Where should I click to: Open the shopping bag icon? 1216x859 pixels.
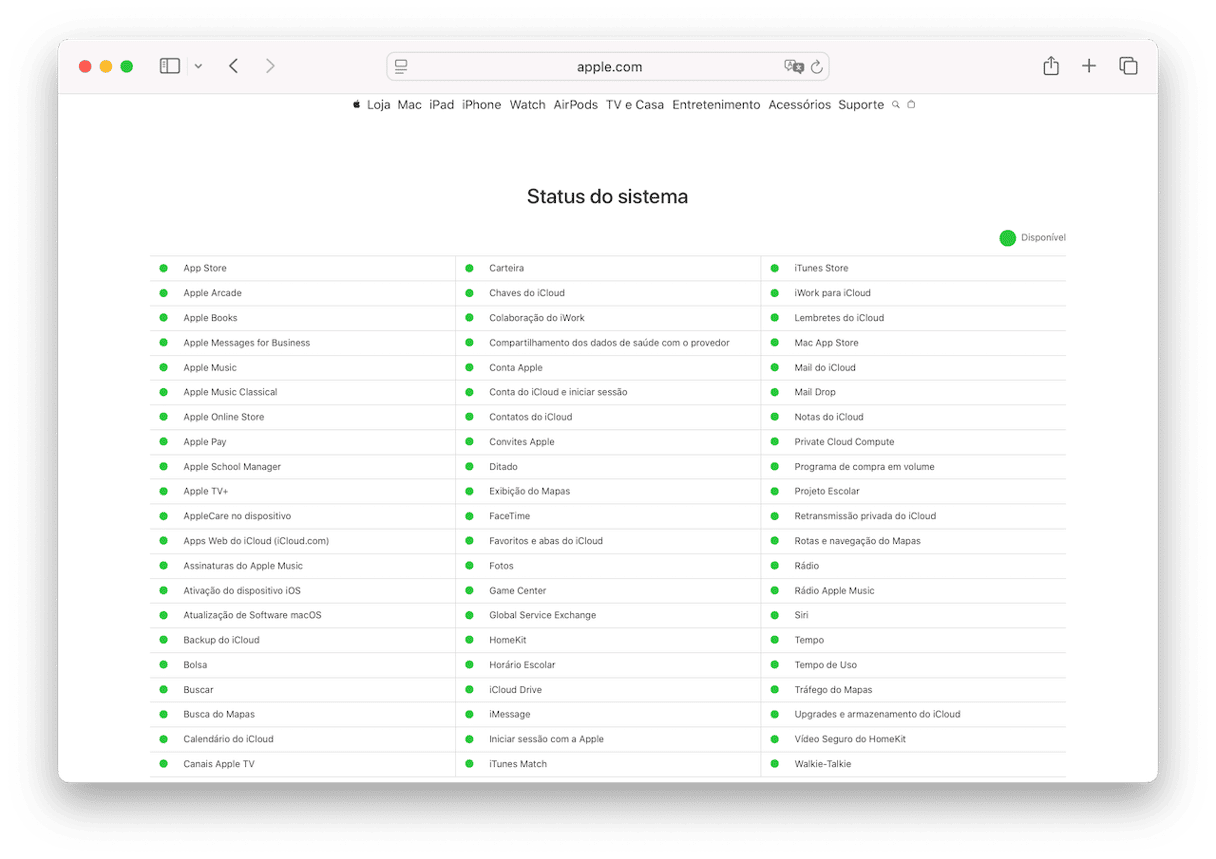[x=911, y=104]
